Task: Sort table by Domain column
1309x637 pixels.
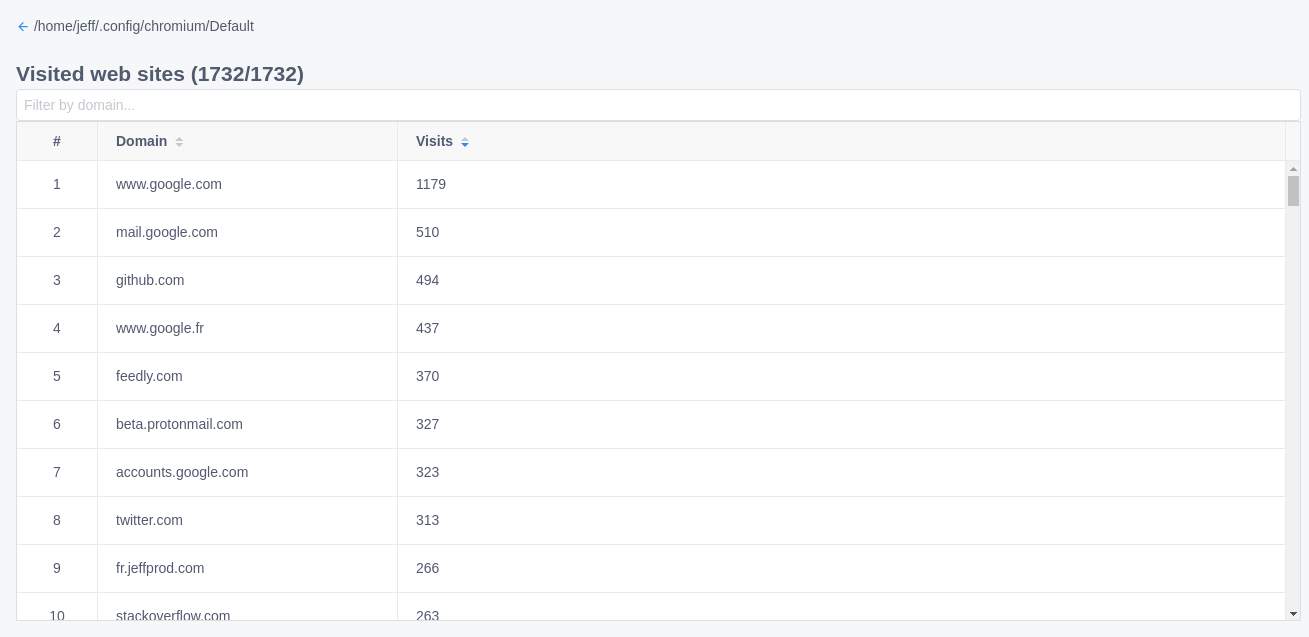Action: pyautogui.click(x=179, y=142)
